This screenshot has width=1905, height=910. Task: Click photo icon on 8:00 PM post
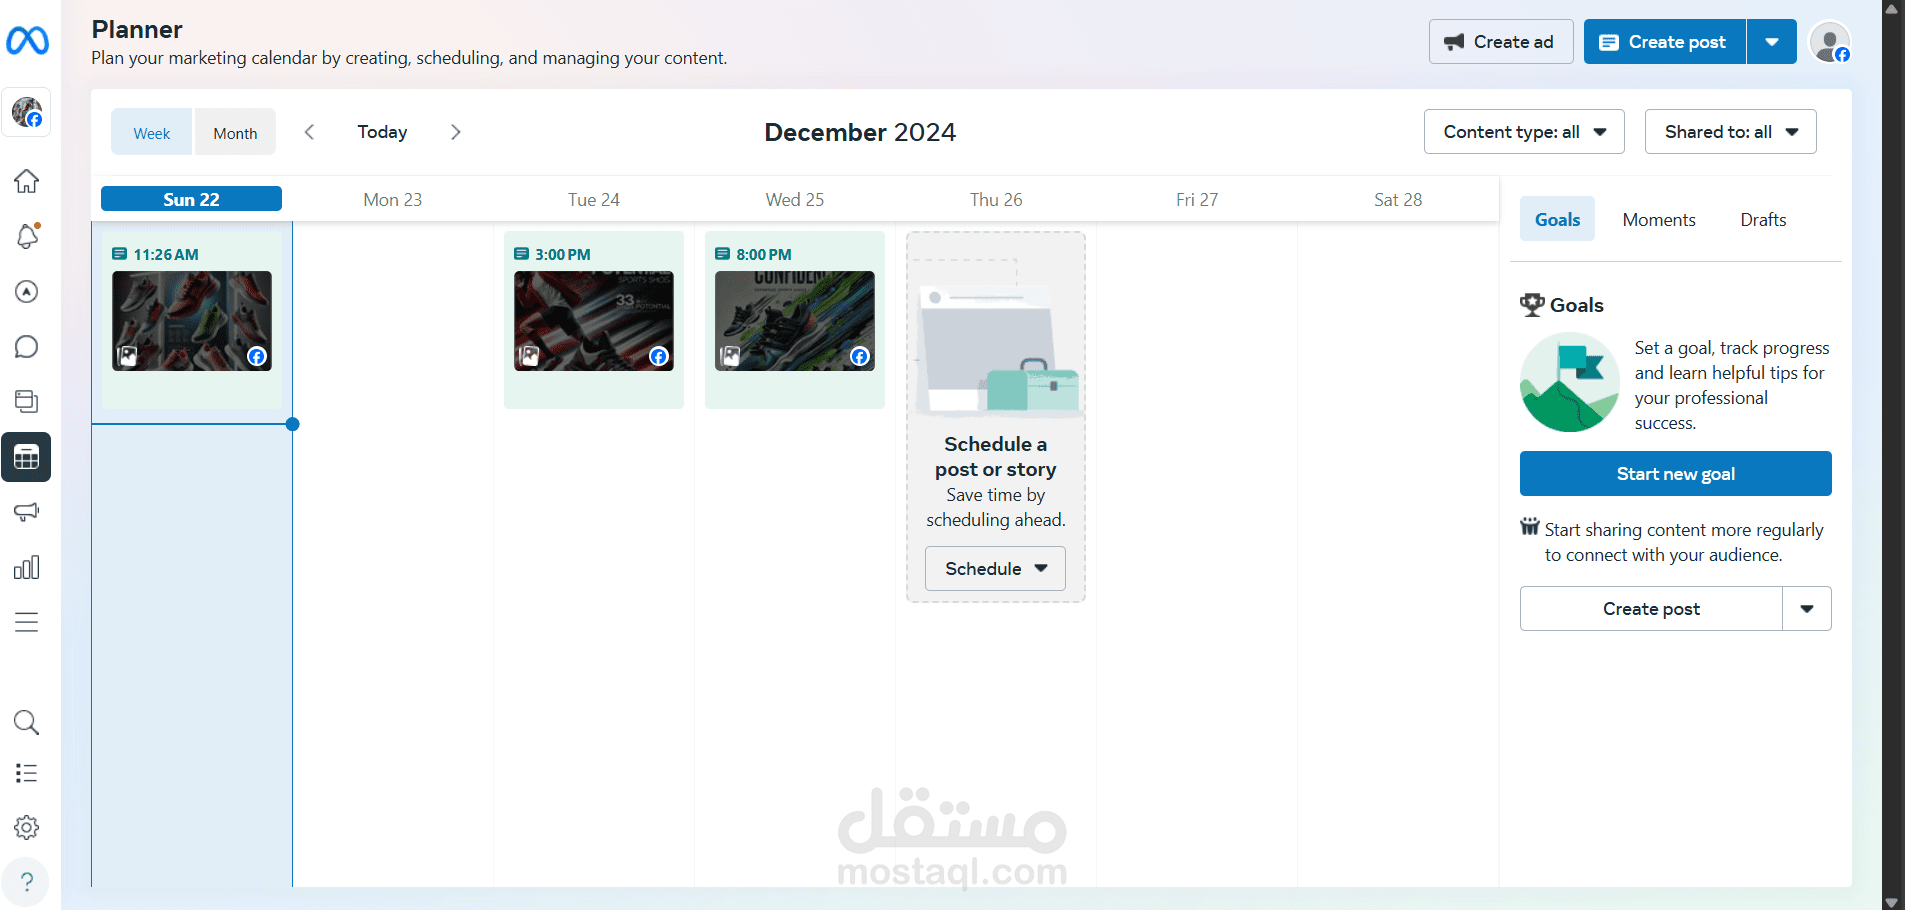point(731,356)
